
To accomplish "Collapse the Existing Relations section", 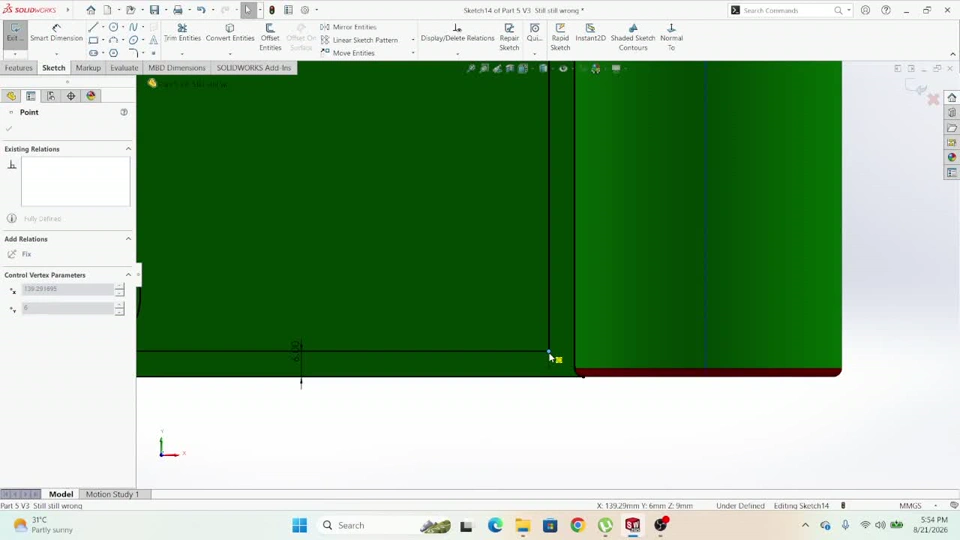I will [x=128, y=149].
